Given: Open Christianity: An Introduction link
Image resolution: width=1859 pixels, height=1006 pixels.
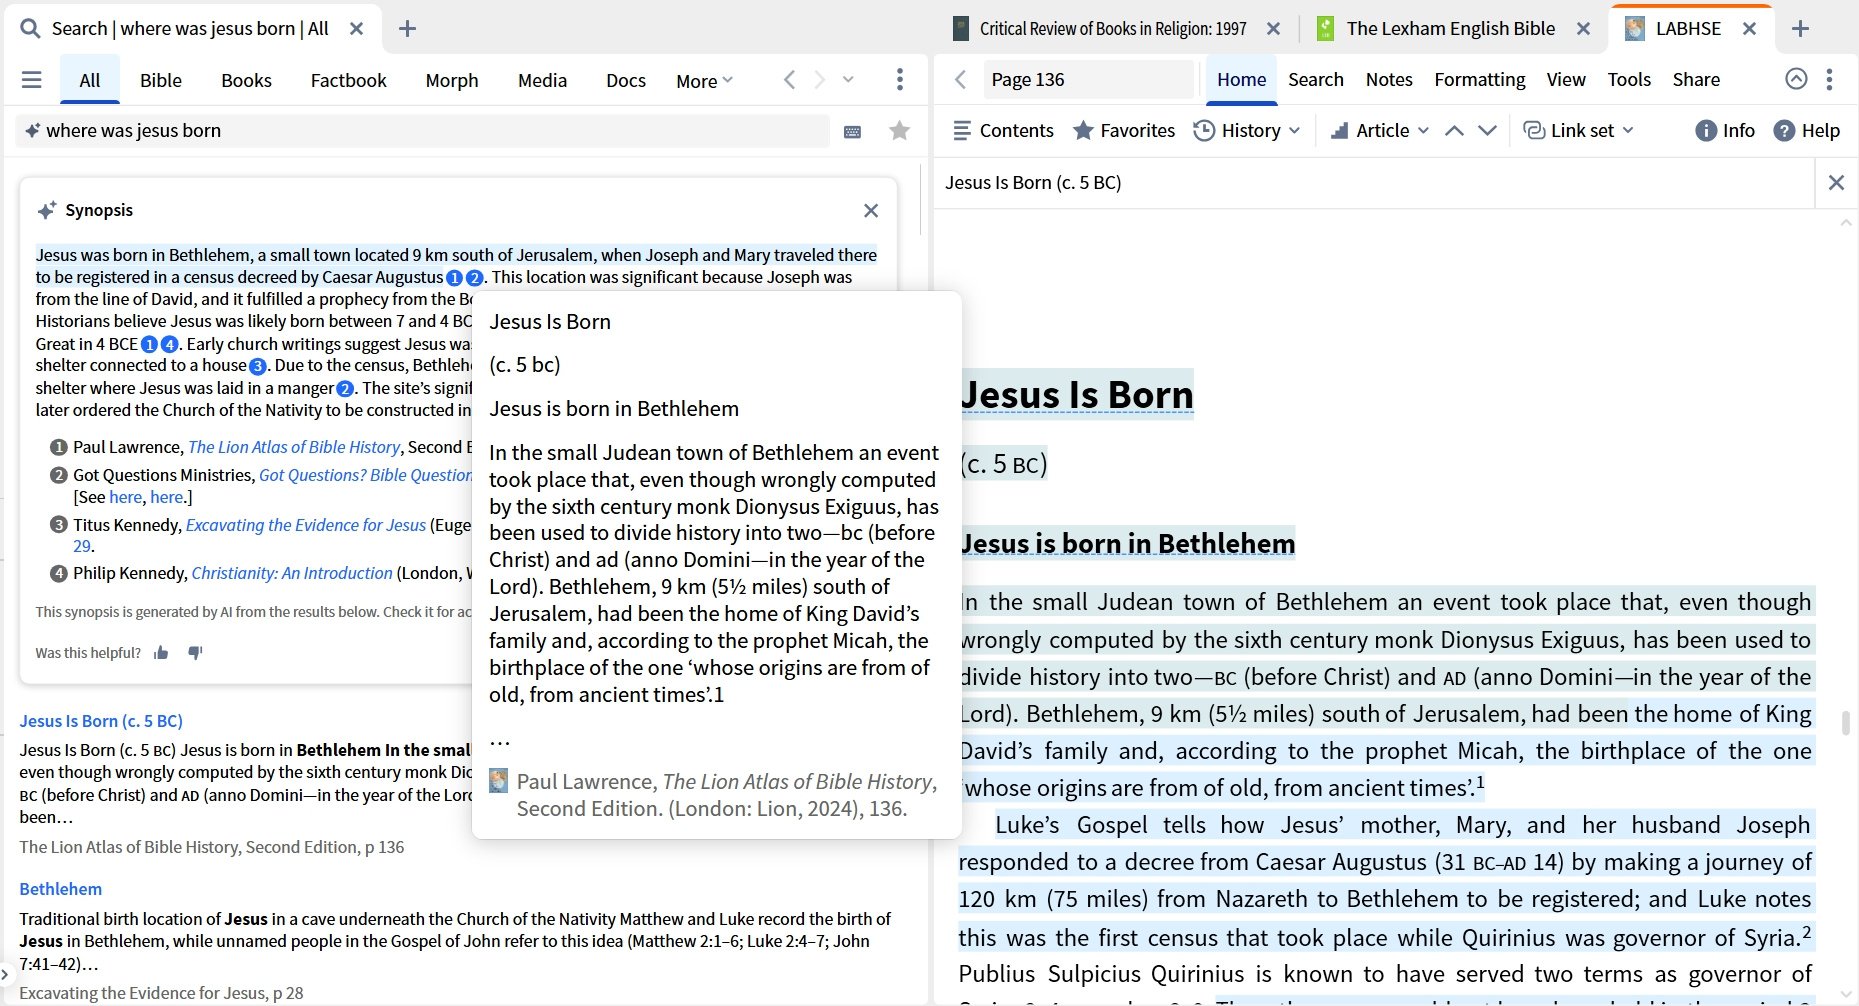Looking at the screenshot, I should pos(292,573).
